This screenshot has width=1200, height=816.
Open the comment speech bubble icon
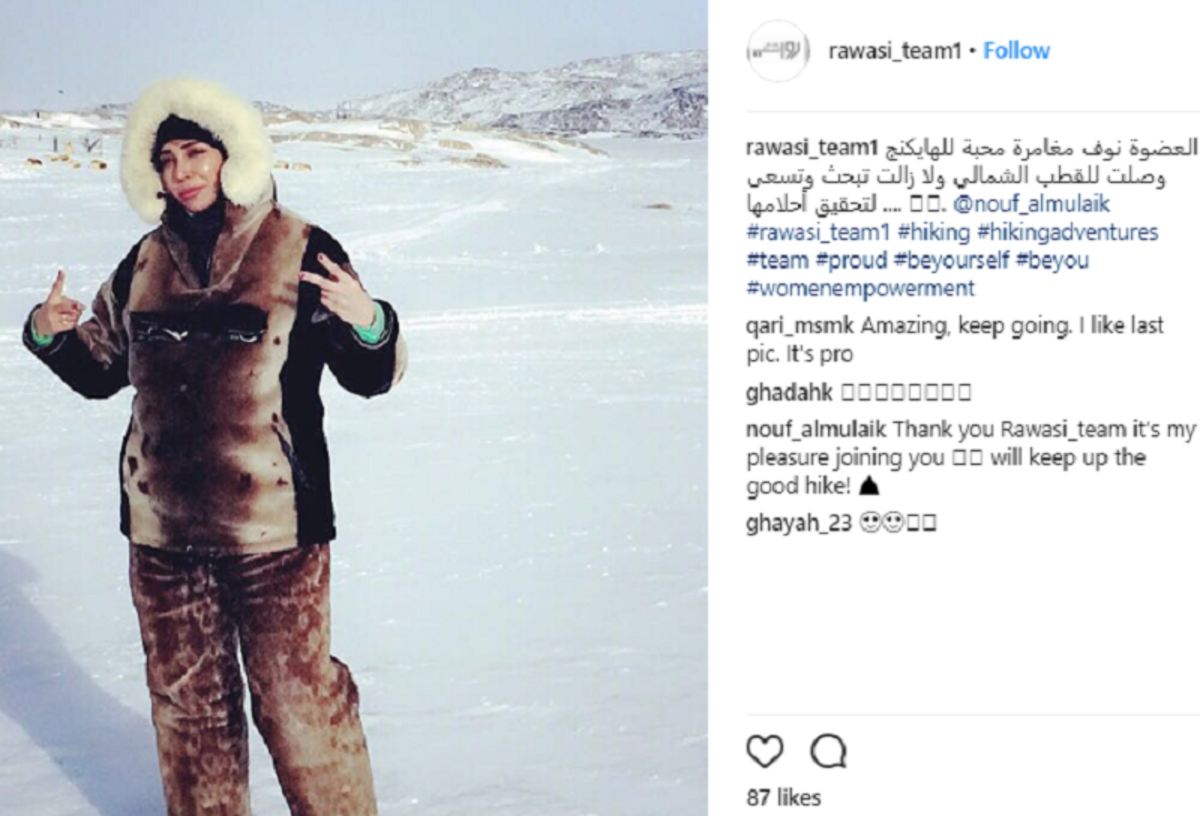[x=829, y=751]
